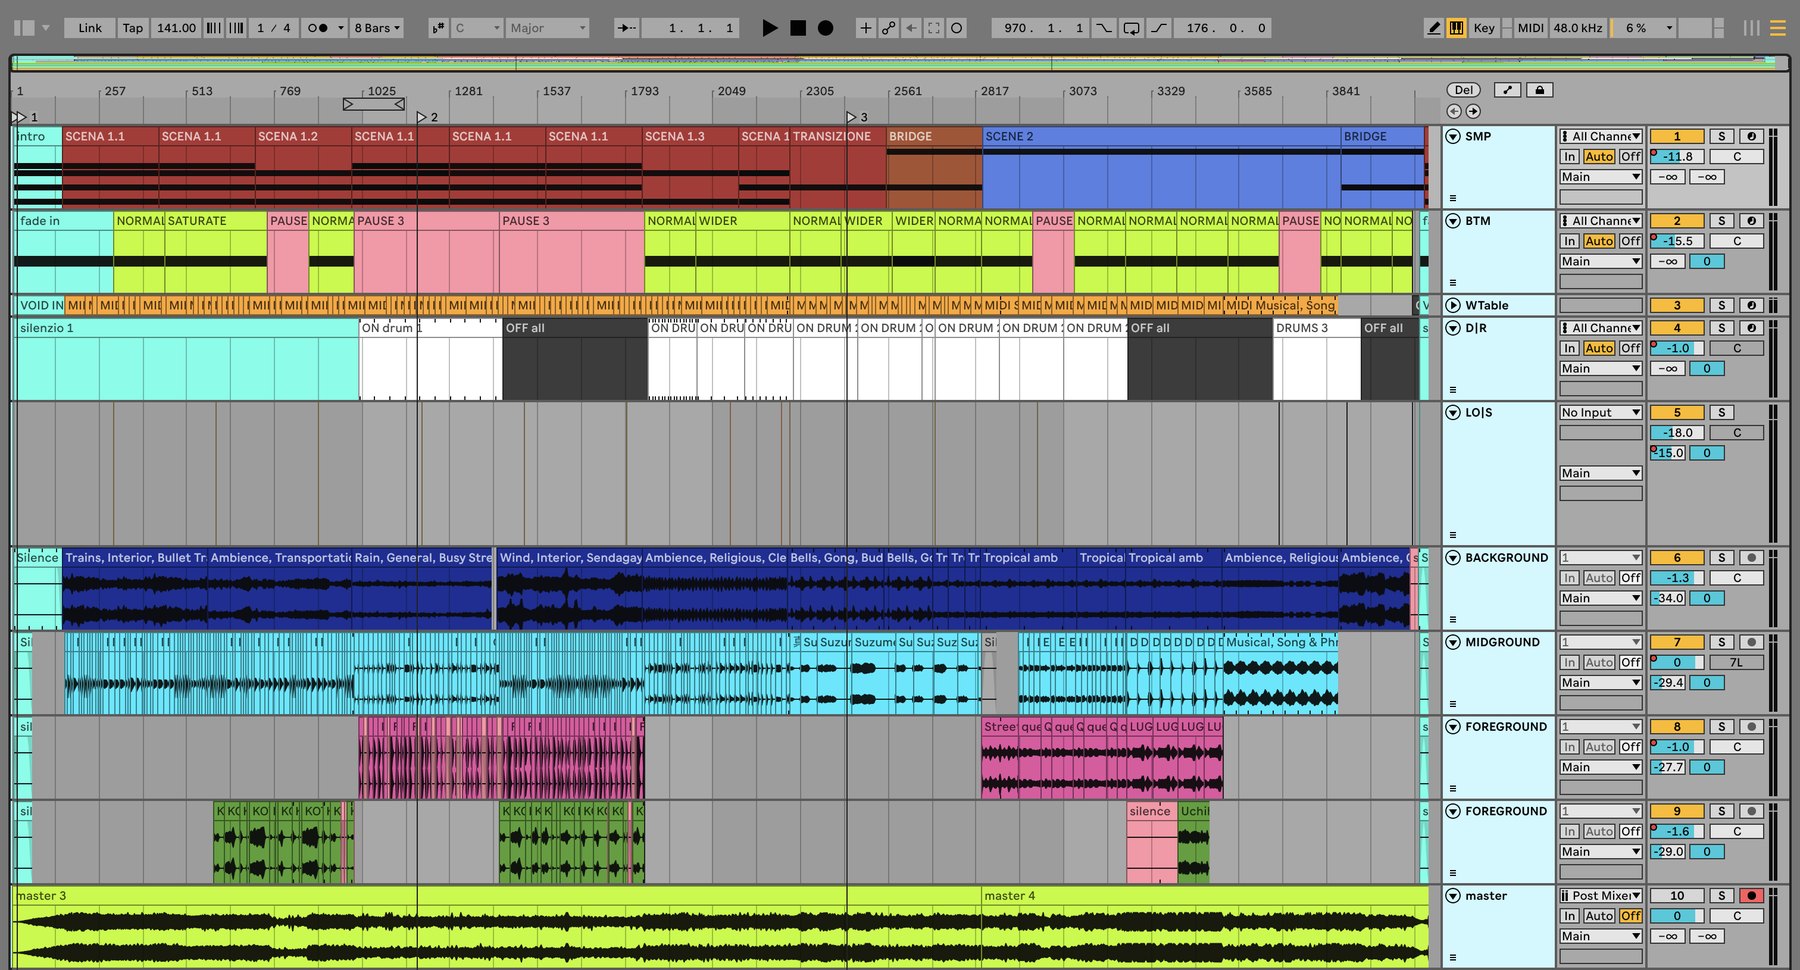Arm the BACKGROUND track for recording
The image size is (1800, 970).
click(x=1751, y=558)
